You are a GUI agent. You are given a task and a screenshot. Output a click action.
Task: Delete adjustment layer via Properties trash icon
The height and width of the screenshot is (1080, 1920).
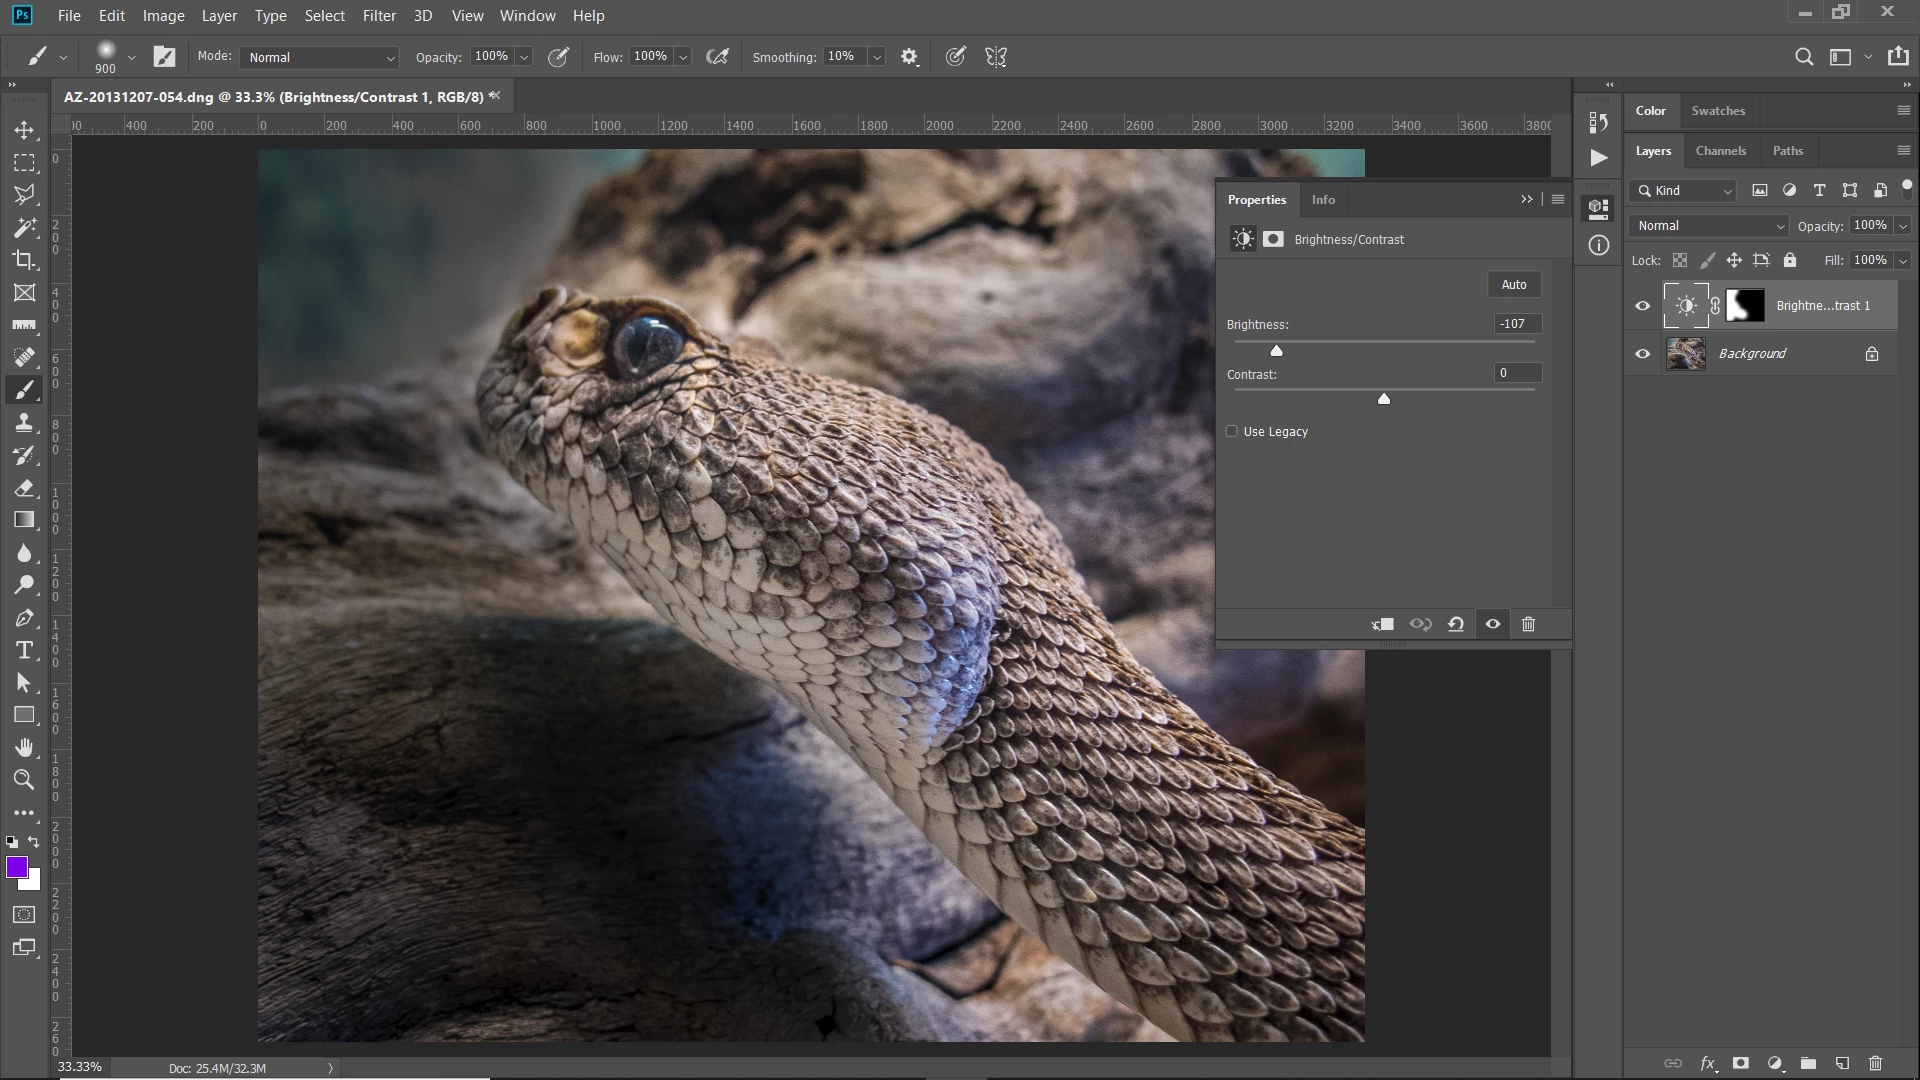pyautogui.click(x=1528, y=624)
